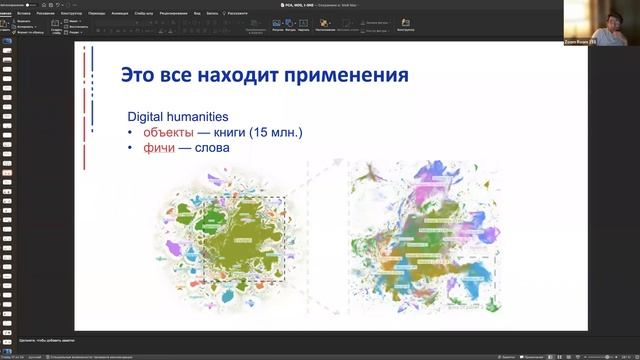This screenshot has width=640, height=360.
Task: Toggle the Заметки button in status bar
Action: click(507, 357)
